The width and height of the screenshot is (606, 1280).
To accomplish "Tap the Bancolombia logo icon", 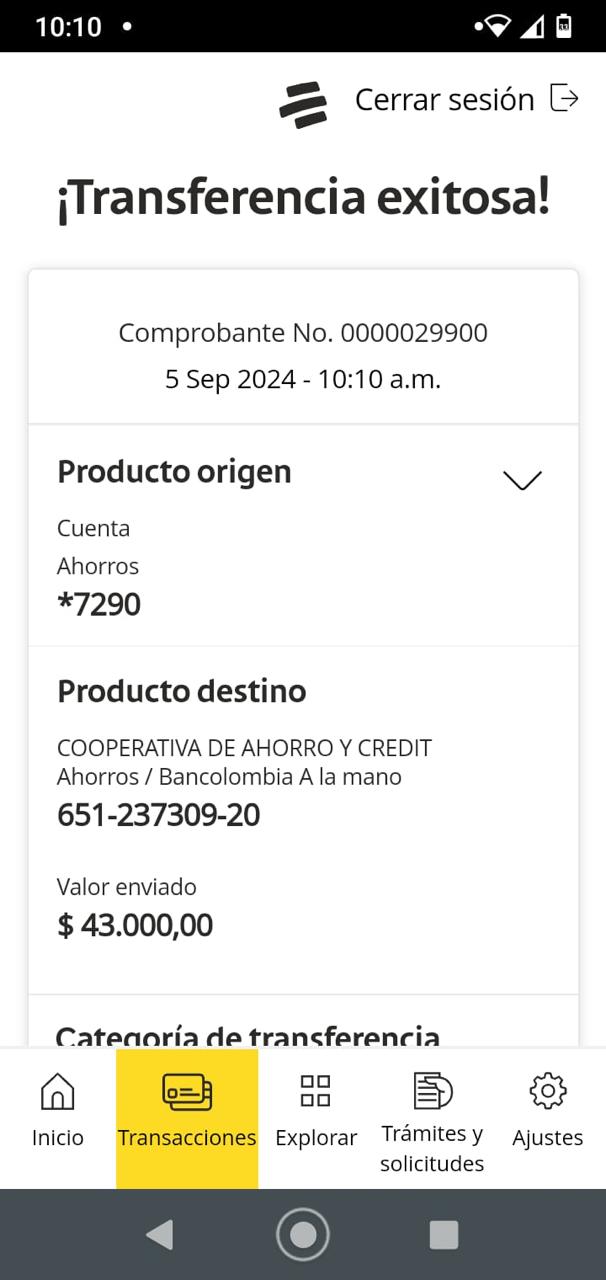I will tap(303, 103).
